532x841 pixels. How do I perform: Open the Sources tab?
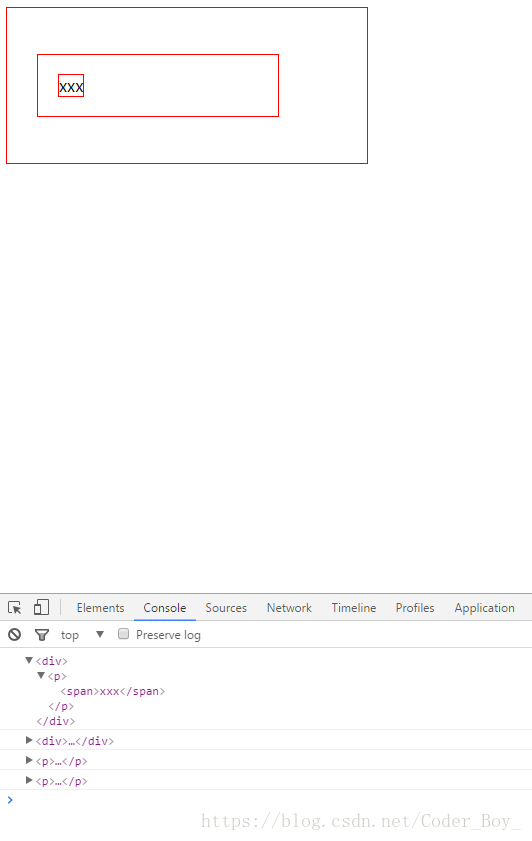point(226,608)
